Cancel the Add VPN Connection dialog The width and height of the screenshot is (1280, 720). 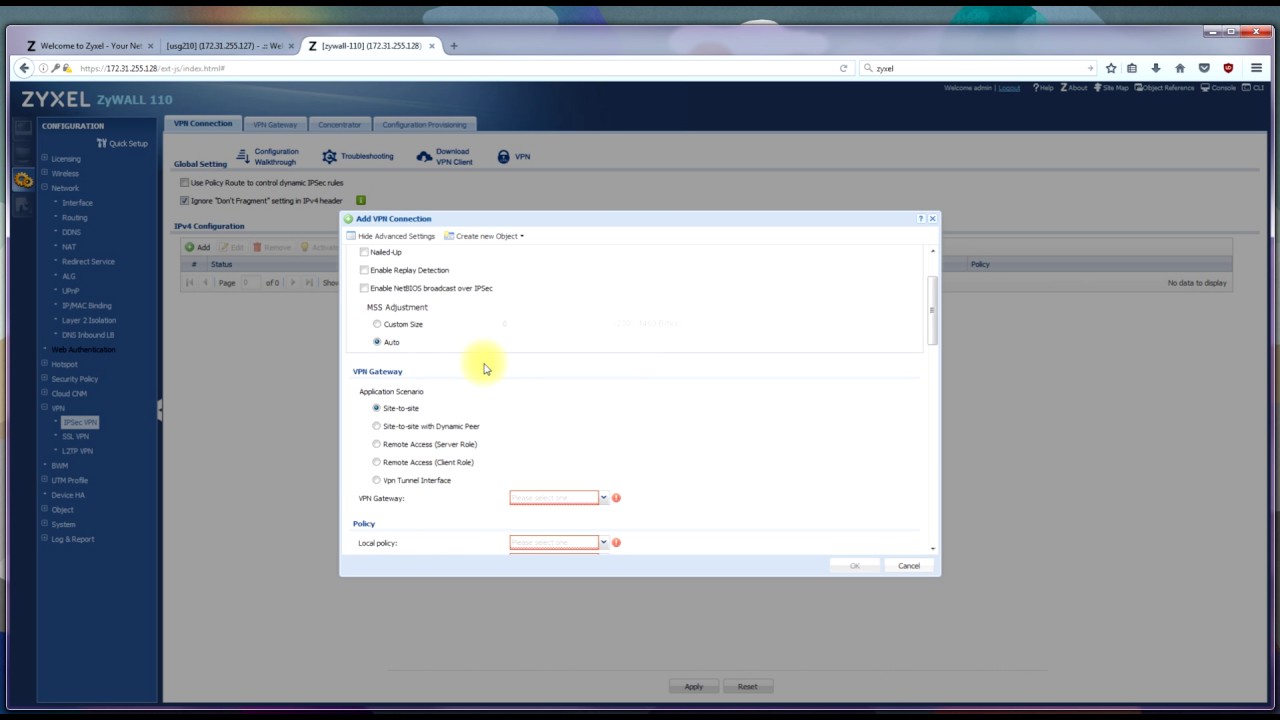click(909, 566)
